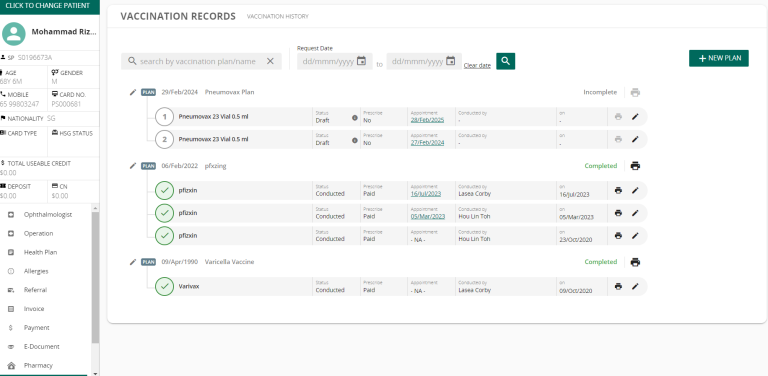Clear the request date filter
This screenshot has width=768, height=376.
(477, 66)
